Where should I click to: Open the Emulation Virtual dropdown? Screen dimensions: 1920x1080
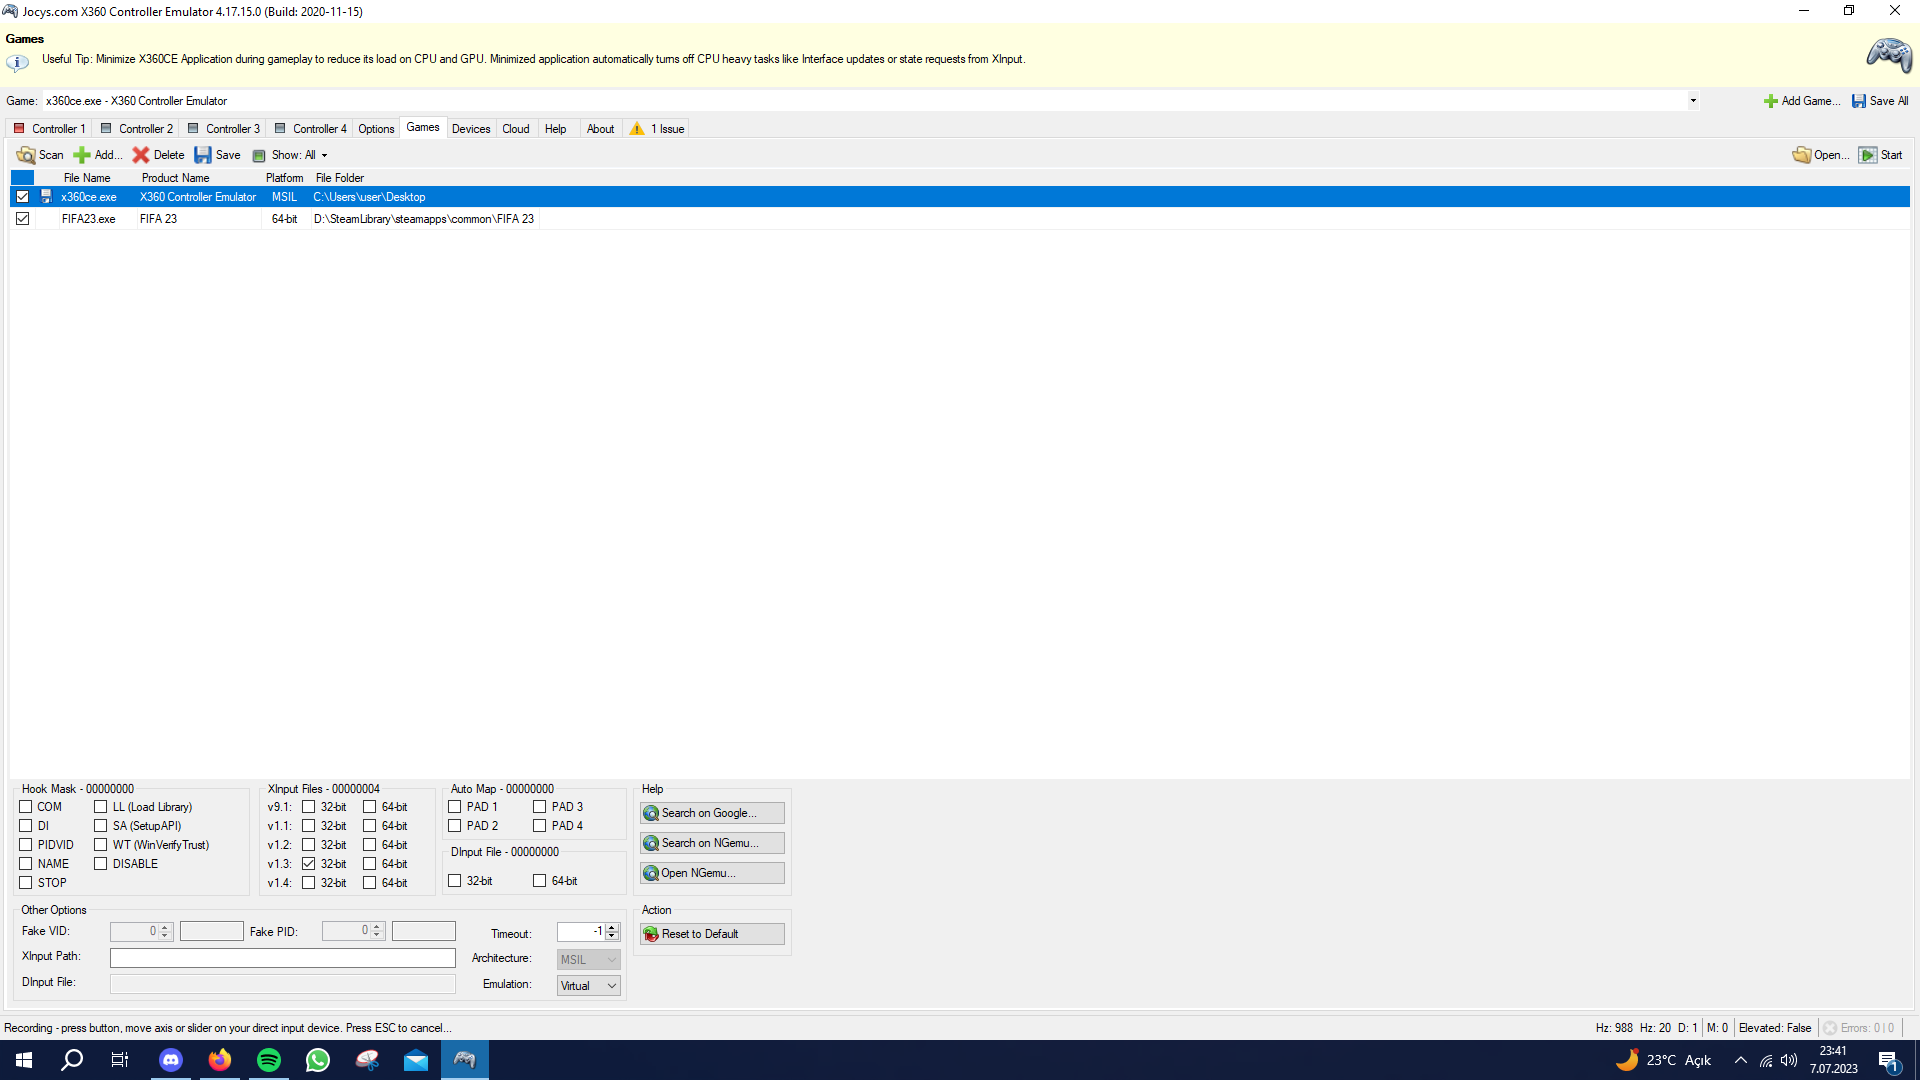point(588,986)
